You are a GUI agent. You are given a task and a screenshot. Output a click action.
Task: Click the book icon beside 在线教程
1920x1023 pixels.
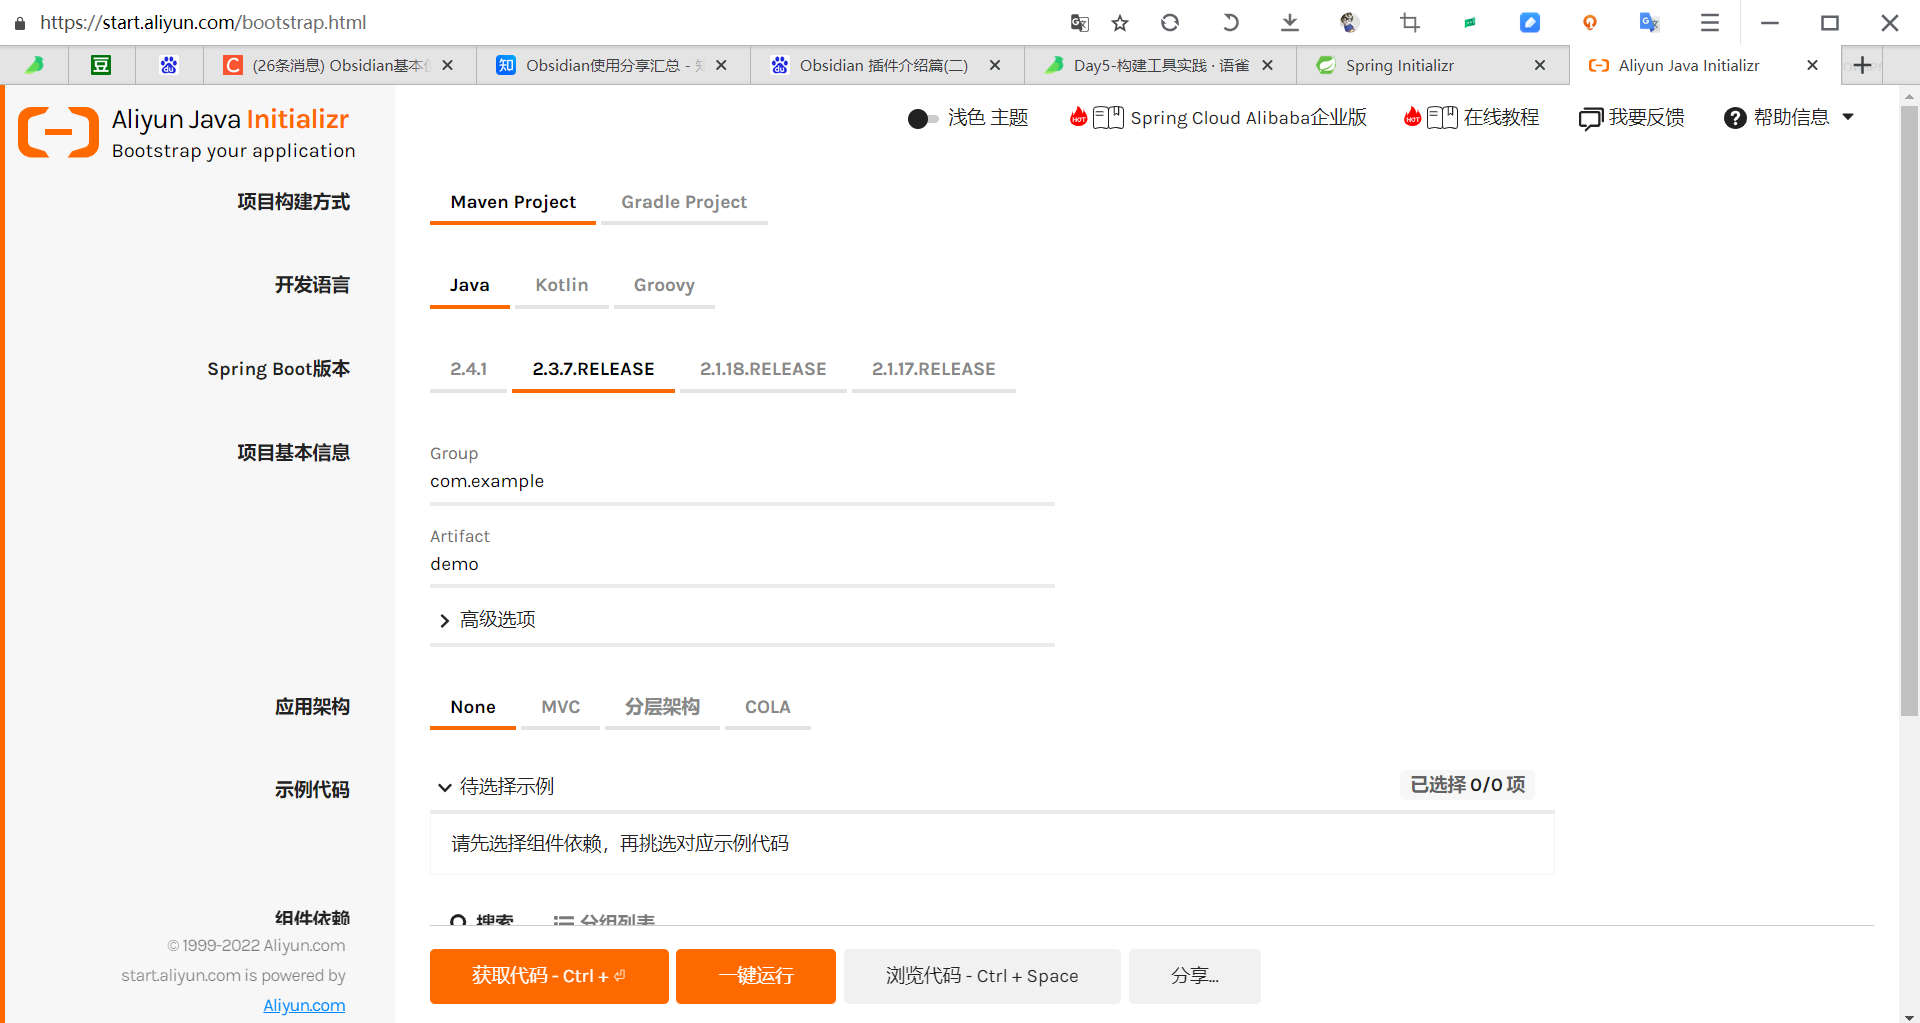pyautogui.click(x=1442, y=118)
